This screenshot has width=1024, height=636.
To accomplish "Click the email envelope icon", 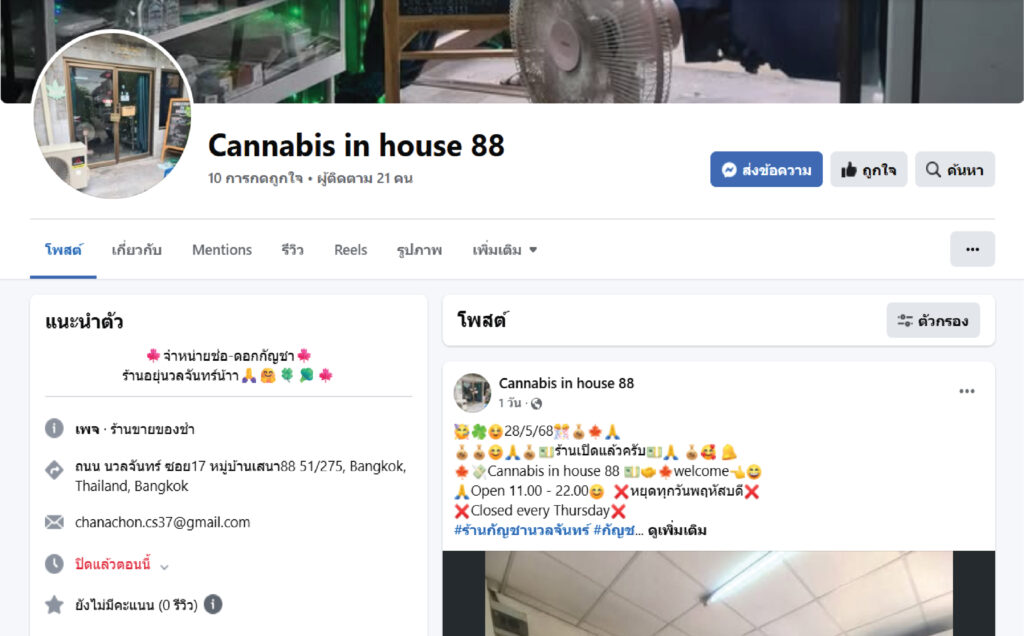I will pyautogui.click(x=54, y=522).
